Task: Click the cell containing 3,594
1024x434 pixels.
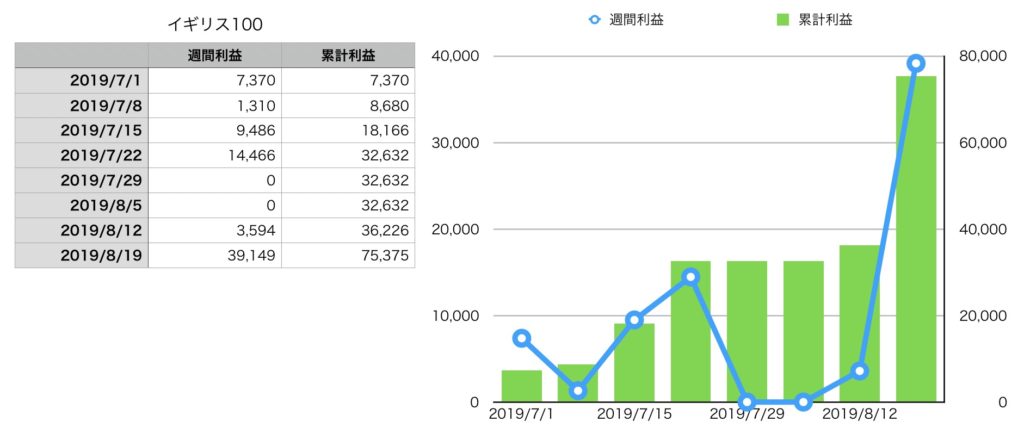Action: pos(215,230)
